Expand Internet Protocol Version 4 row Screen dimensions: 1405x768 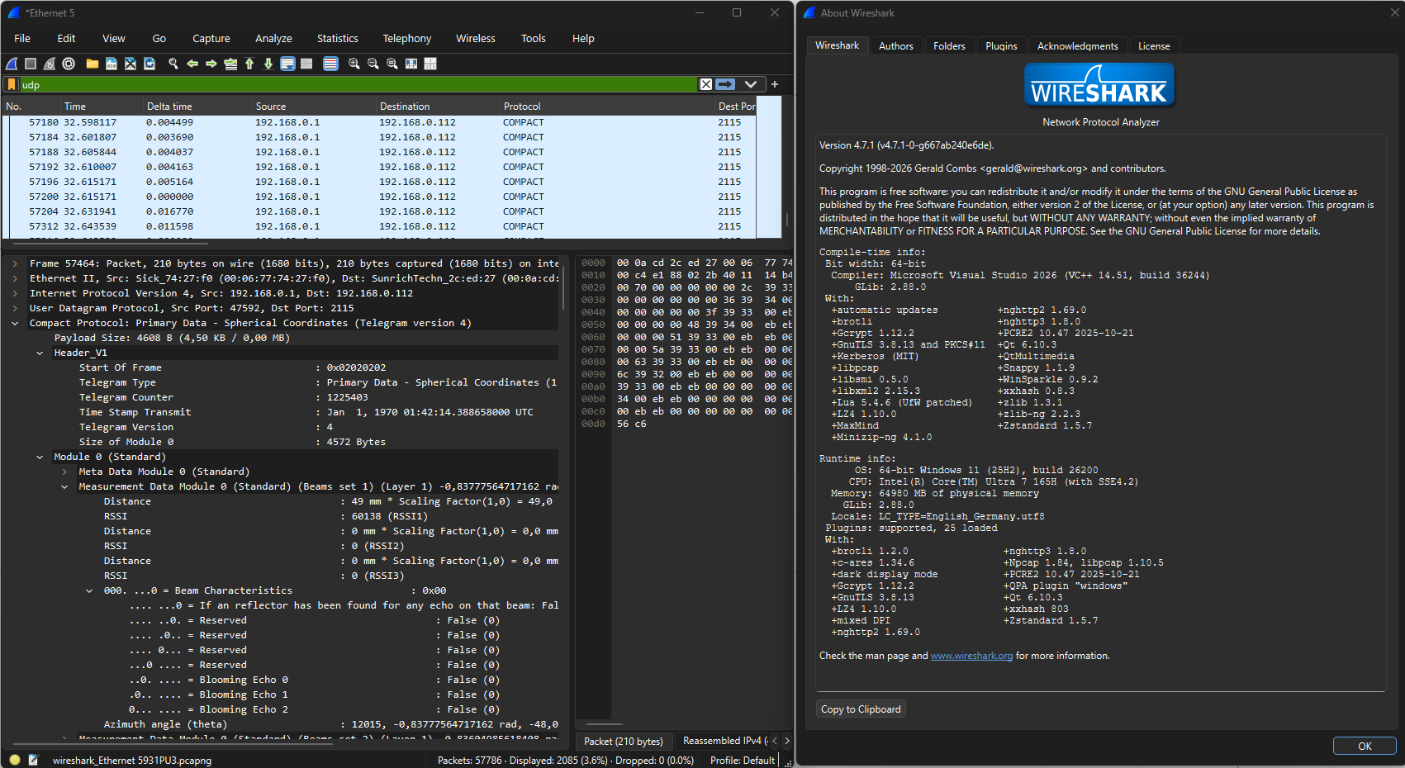pyautogui.click(x=15, y=294)
